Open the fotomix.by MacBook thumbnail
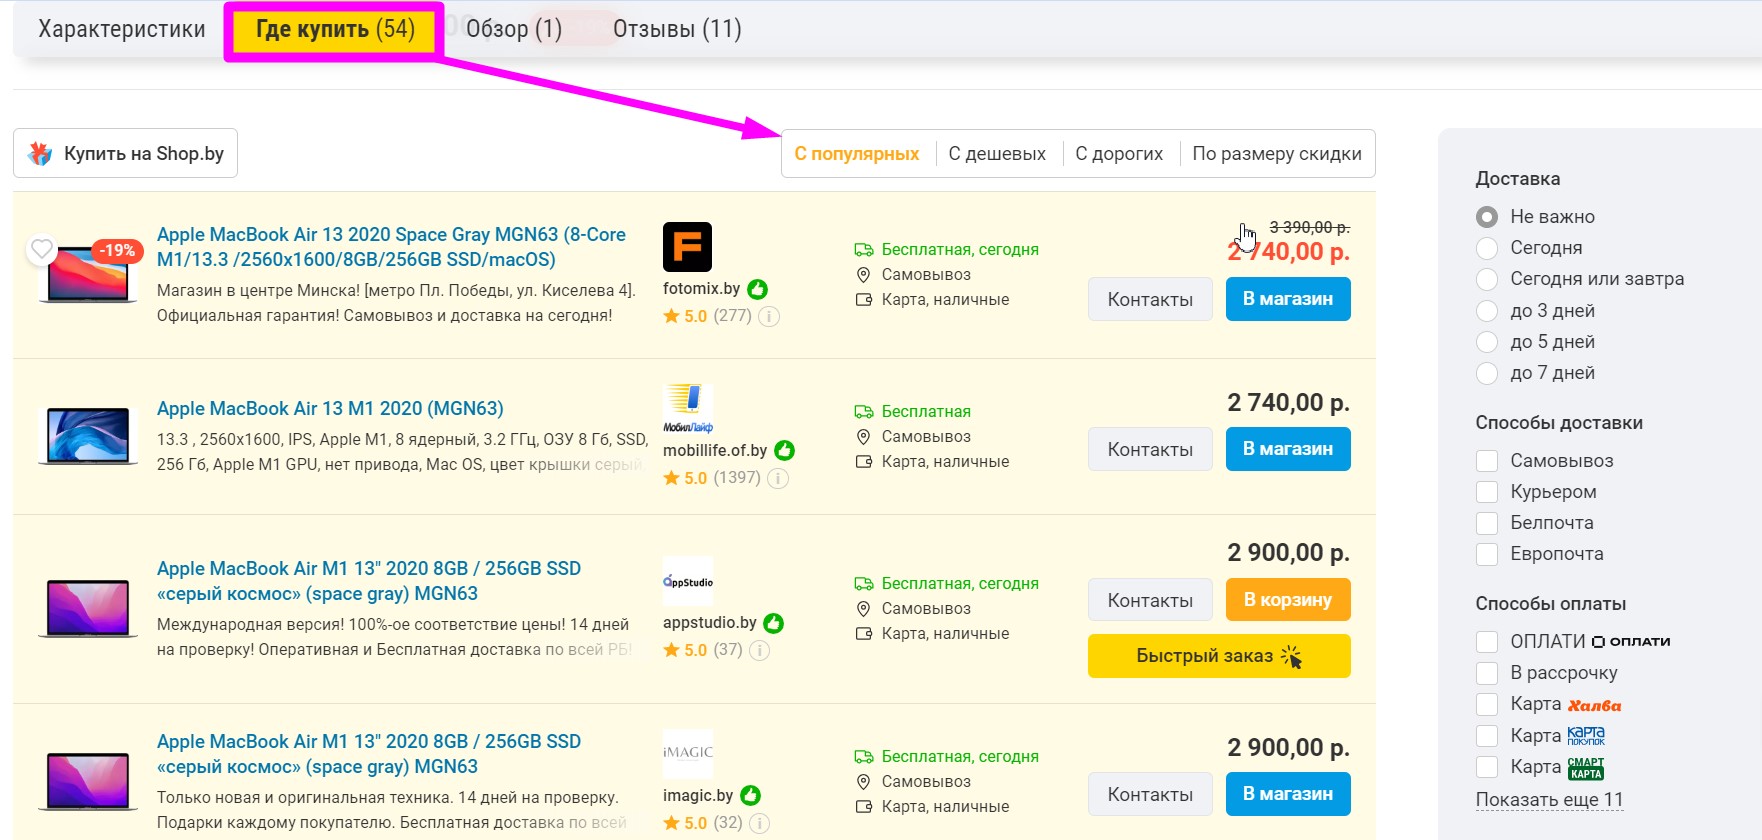Viewport: 1762px width, 840px height. tap(88, 274)
